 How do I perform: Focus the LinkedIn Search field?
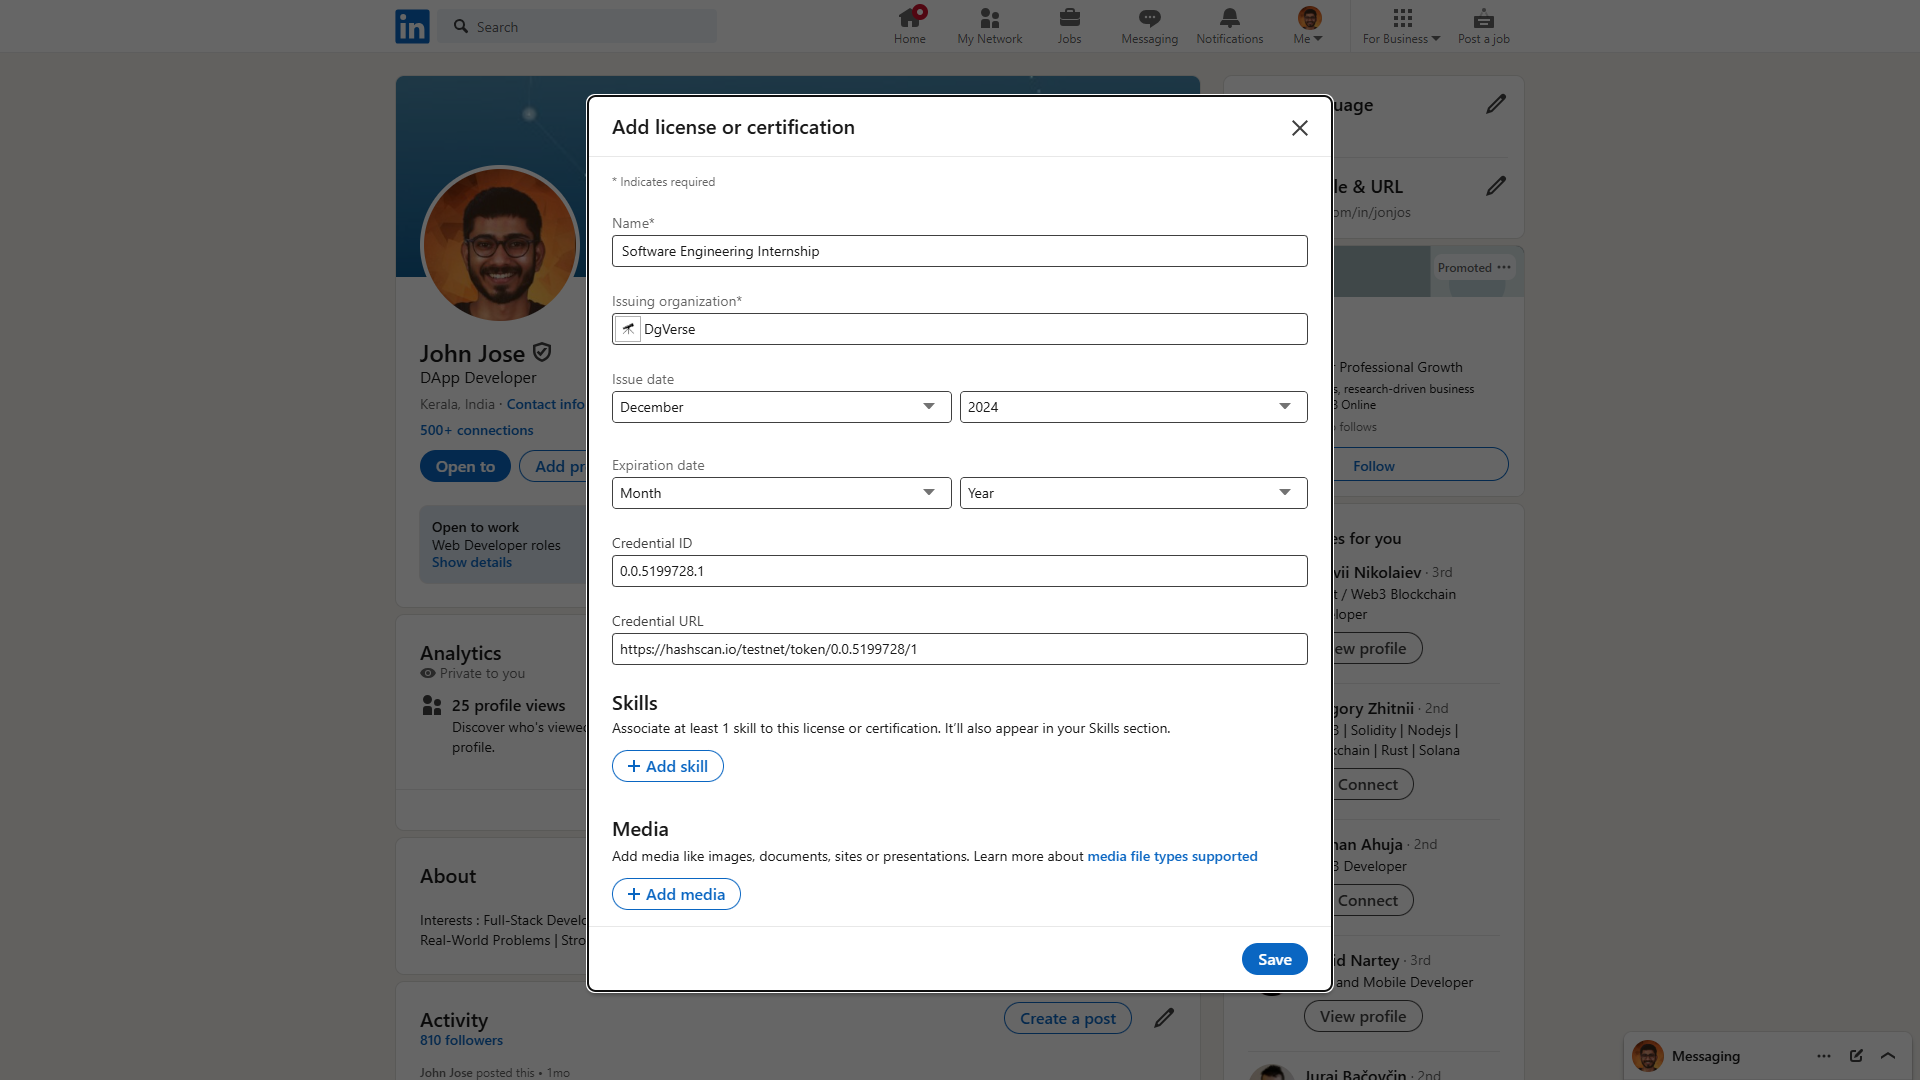click(578, 26)
